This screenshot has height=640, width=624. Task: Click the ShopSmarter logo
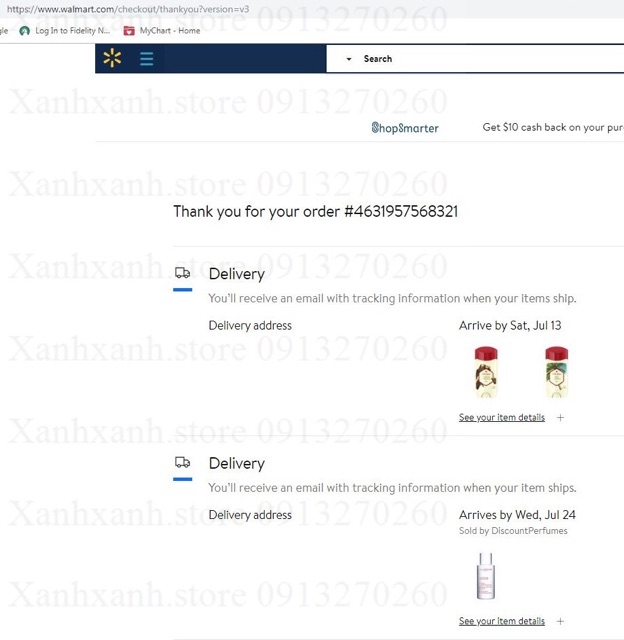pos(405,128)
